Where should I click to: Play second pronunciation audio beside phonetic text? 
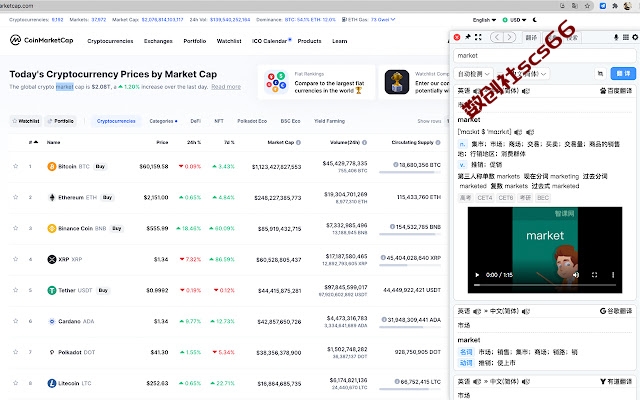click(x=530, y=132)
